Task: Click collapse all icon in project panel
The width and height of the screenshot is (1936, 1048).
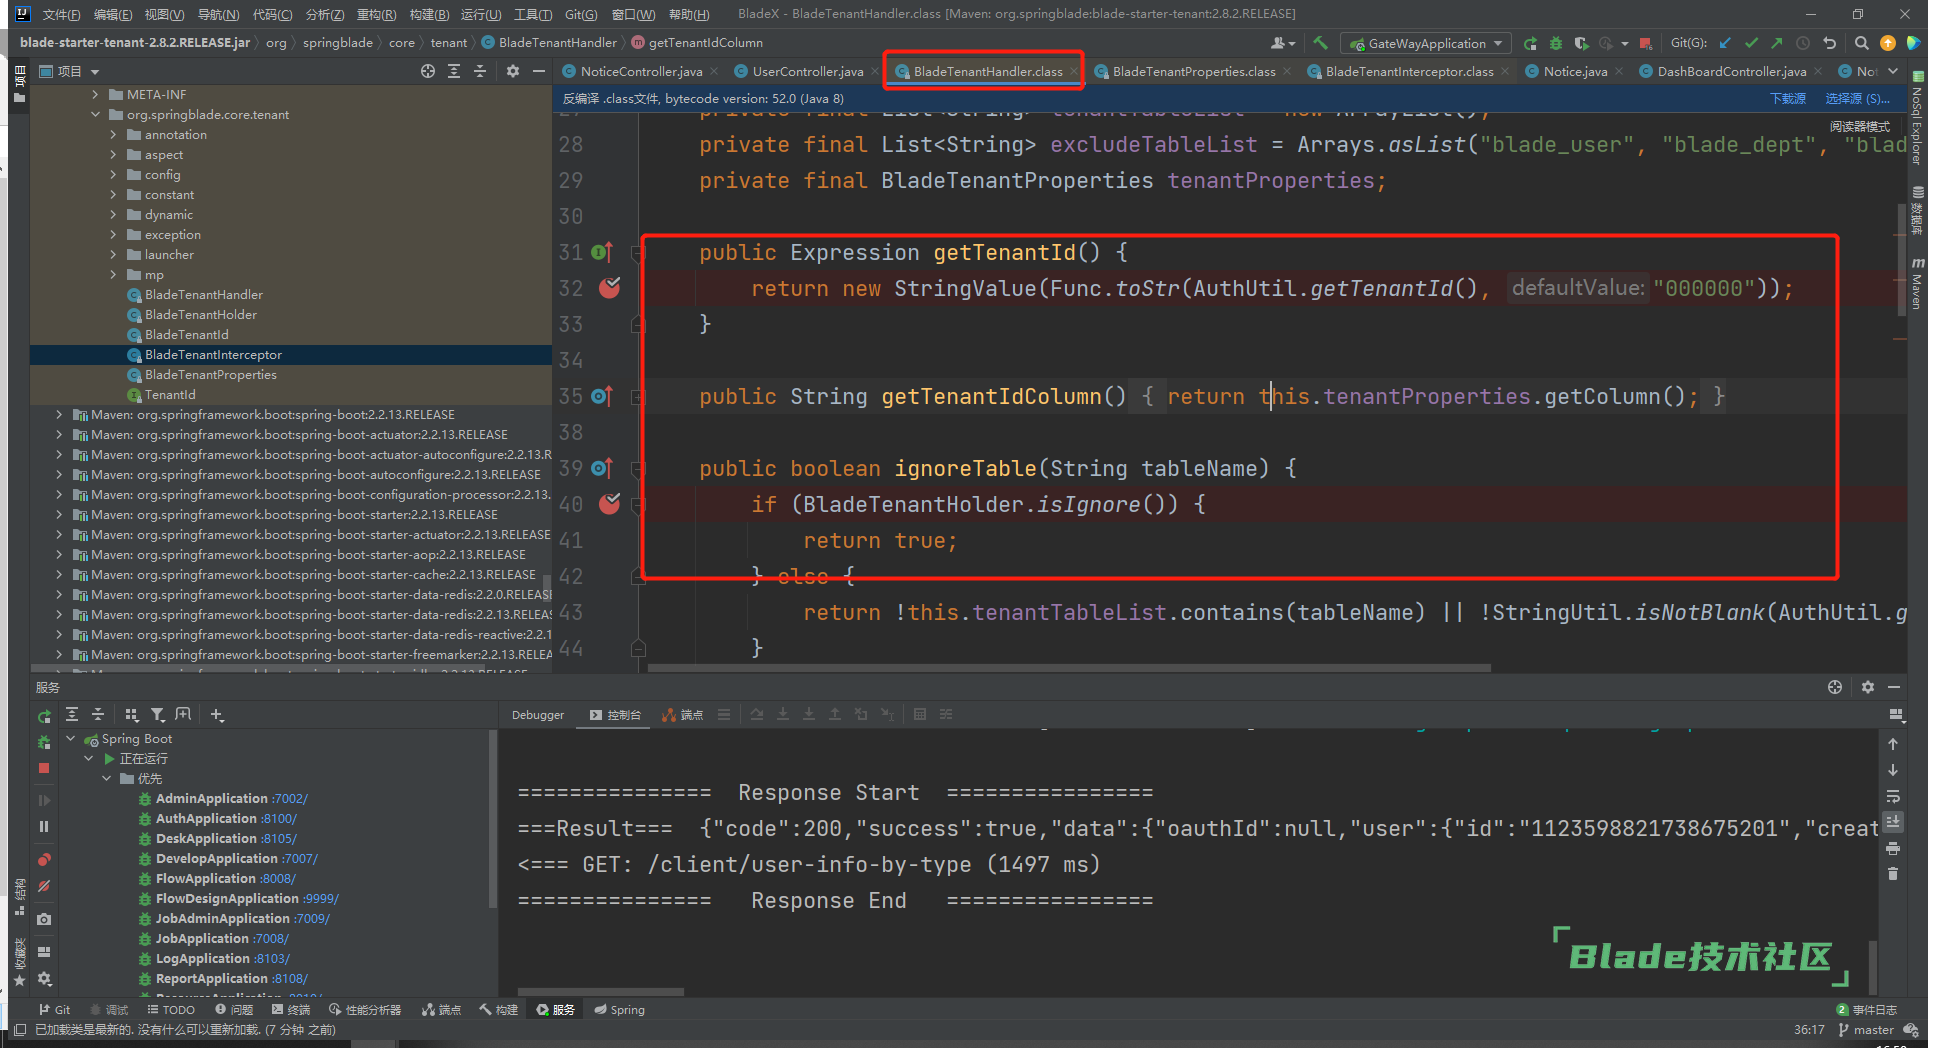Action: (x=480, y=71)
